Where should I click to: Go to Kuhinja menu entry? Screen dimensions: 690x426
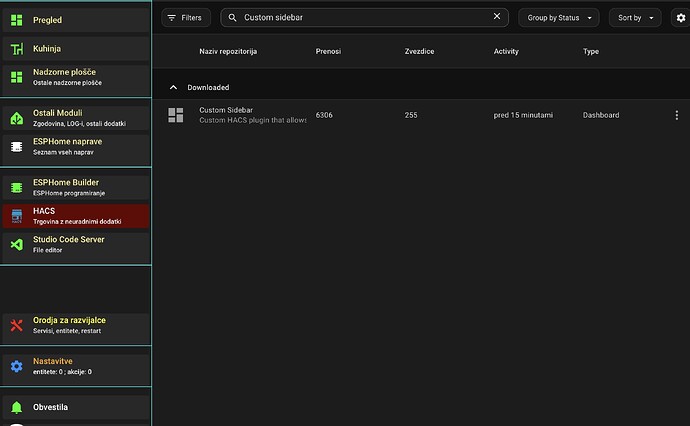pos(76,49)
